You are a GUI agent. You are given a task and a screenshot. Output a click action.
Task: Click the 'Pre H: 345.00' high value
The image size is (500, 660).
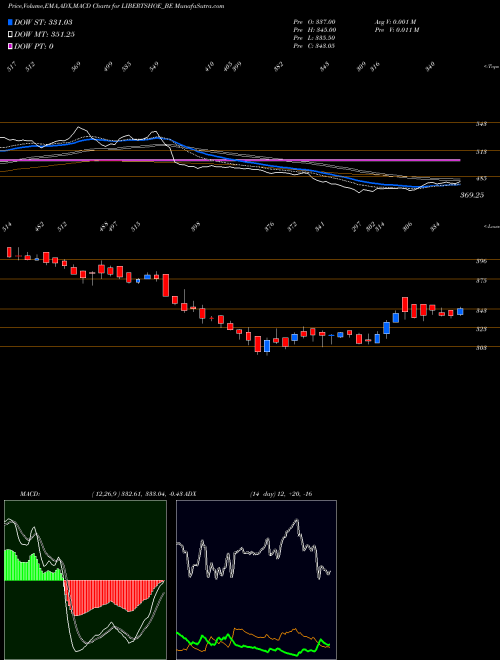point(314,30)
